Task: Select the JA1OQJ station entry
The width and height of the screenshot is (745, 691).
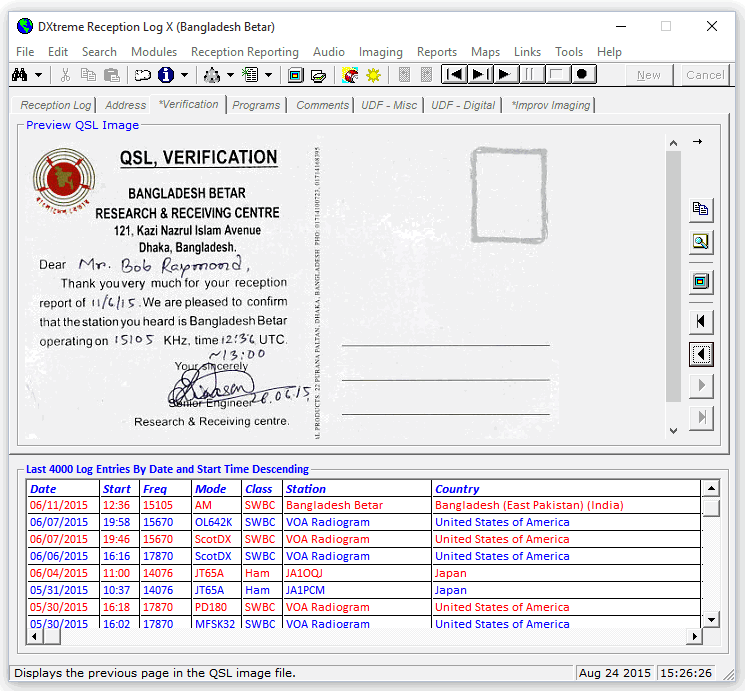Action: pos(363,573)
